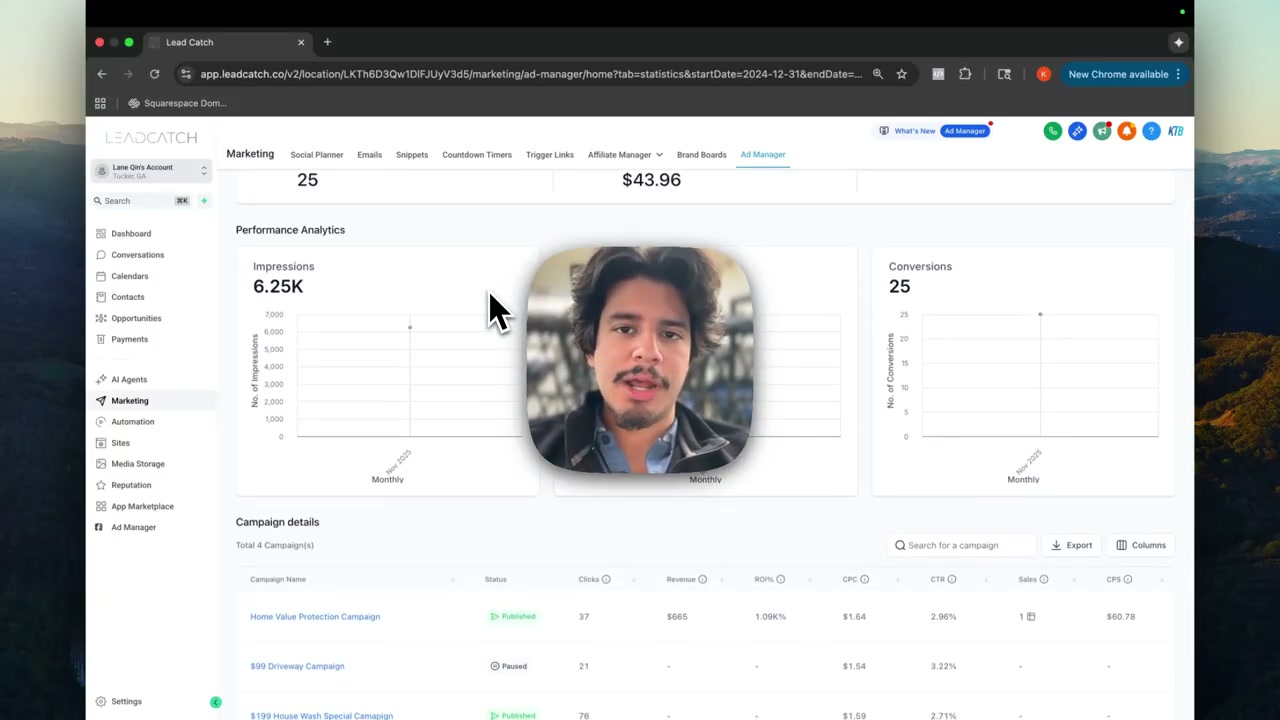The width and height of the screenshot is (1280, 720).
Task: Click the green quick-add lightning icon beside Search
Action: (203, 201)
